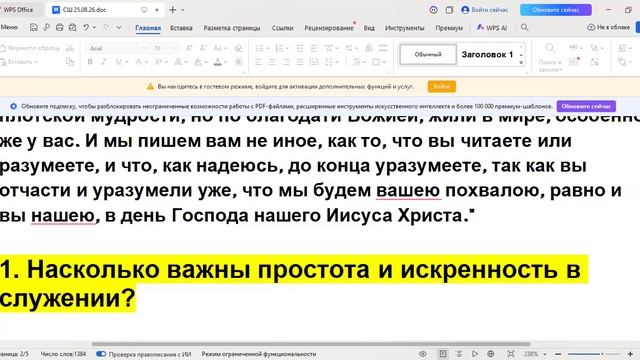The width and height of the screenshot is (640, 360).
Task: Toggle the AI spell check switch
Action: pyautogui.click(x=101, y=354)
